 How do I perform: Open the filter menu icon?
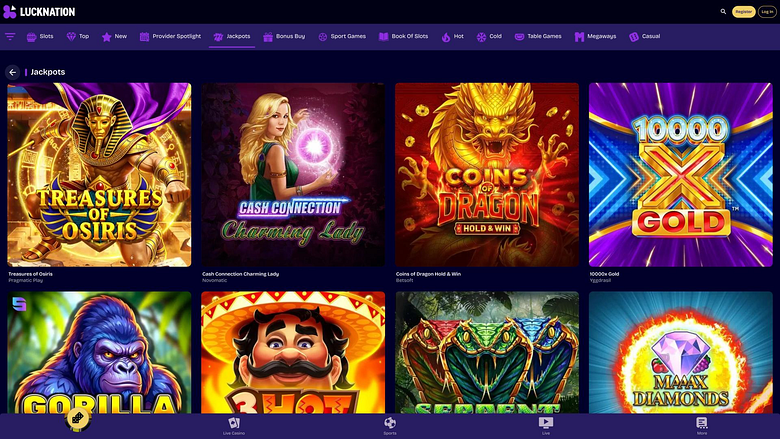click(x=10, y=36)
